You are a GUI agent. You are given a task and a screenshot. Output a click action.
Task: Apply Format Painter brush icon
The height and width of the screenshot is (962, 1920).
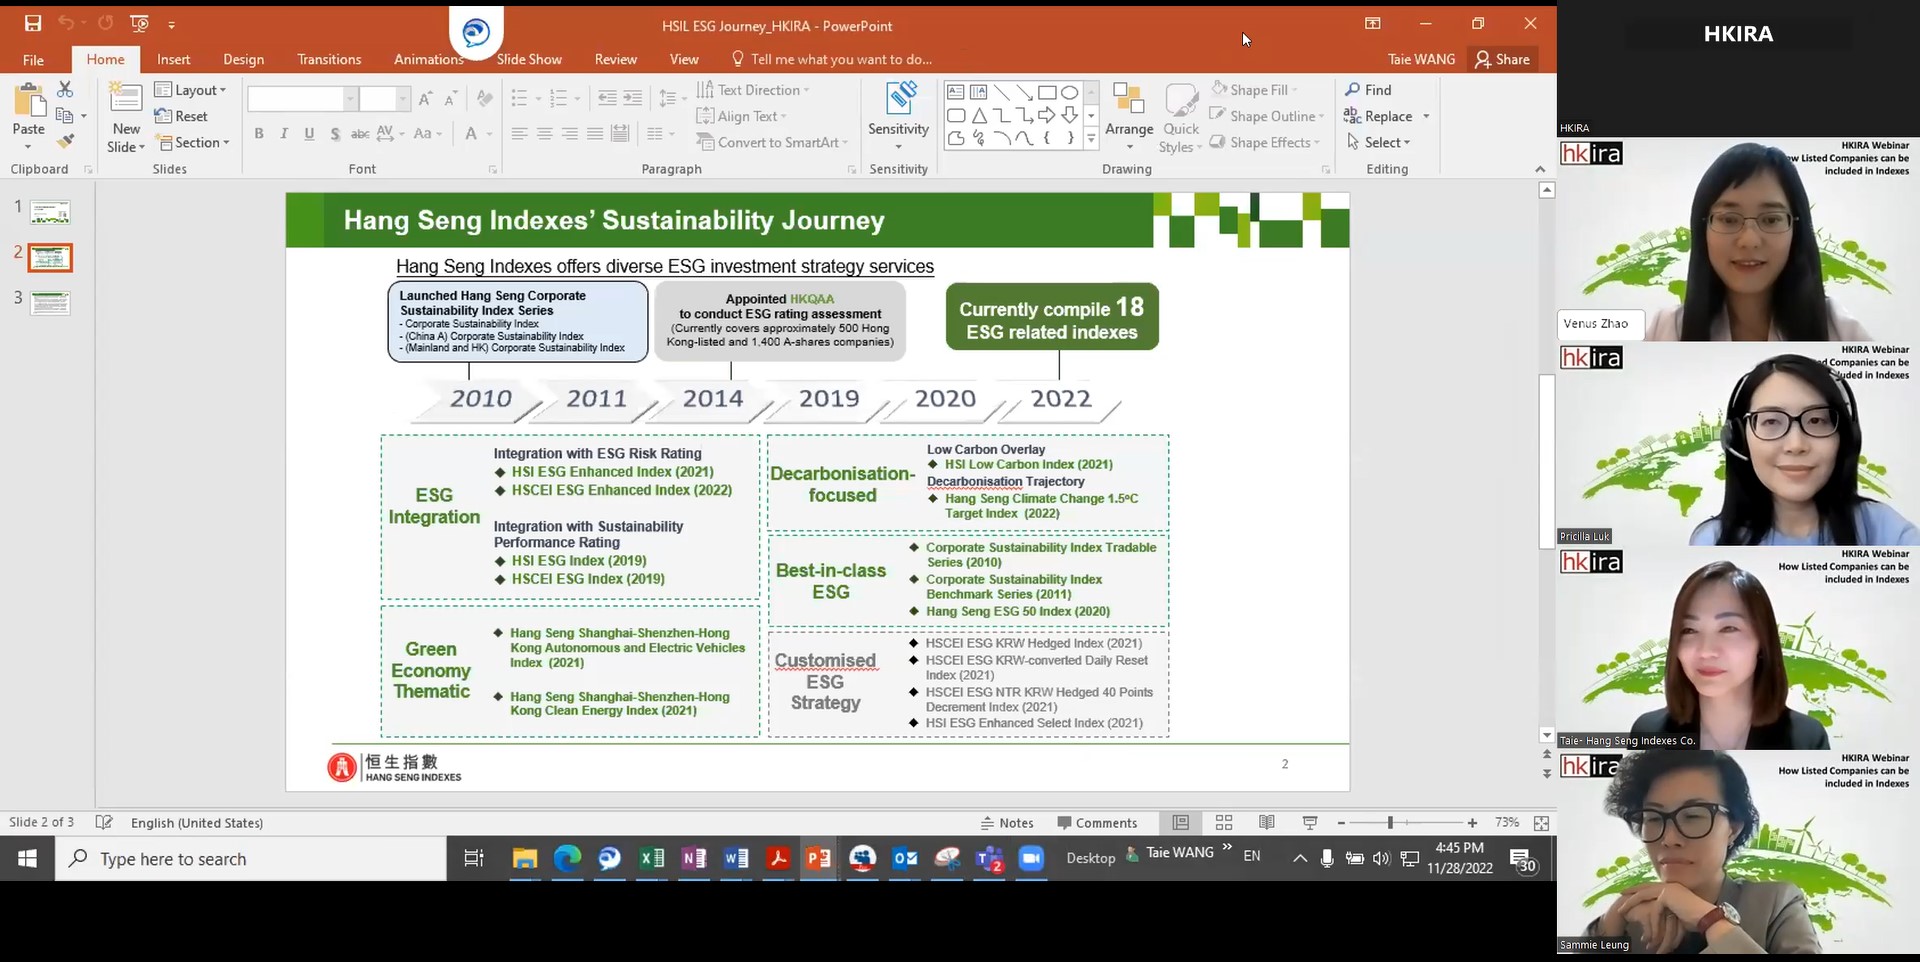[66, 142]
